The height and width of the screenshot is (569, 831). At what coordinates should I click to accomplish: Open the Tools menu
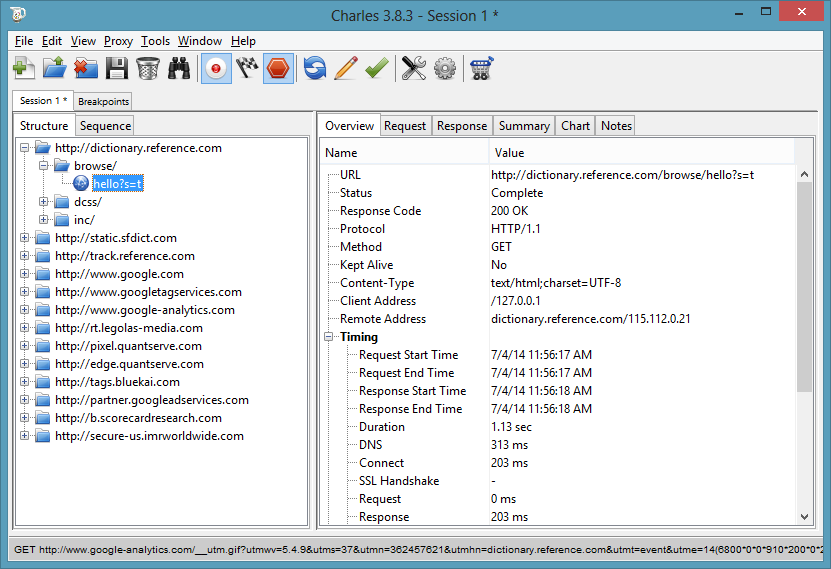tap(155, 41)
